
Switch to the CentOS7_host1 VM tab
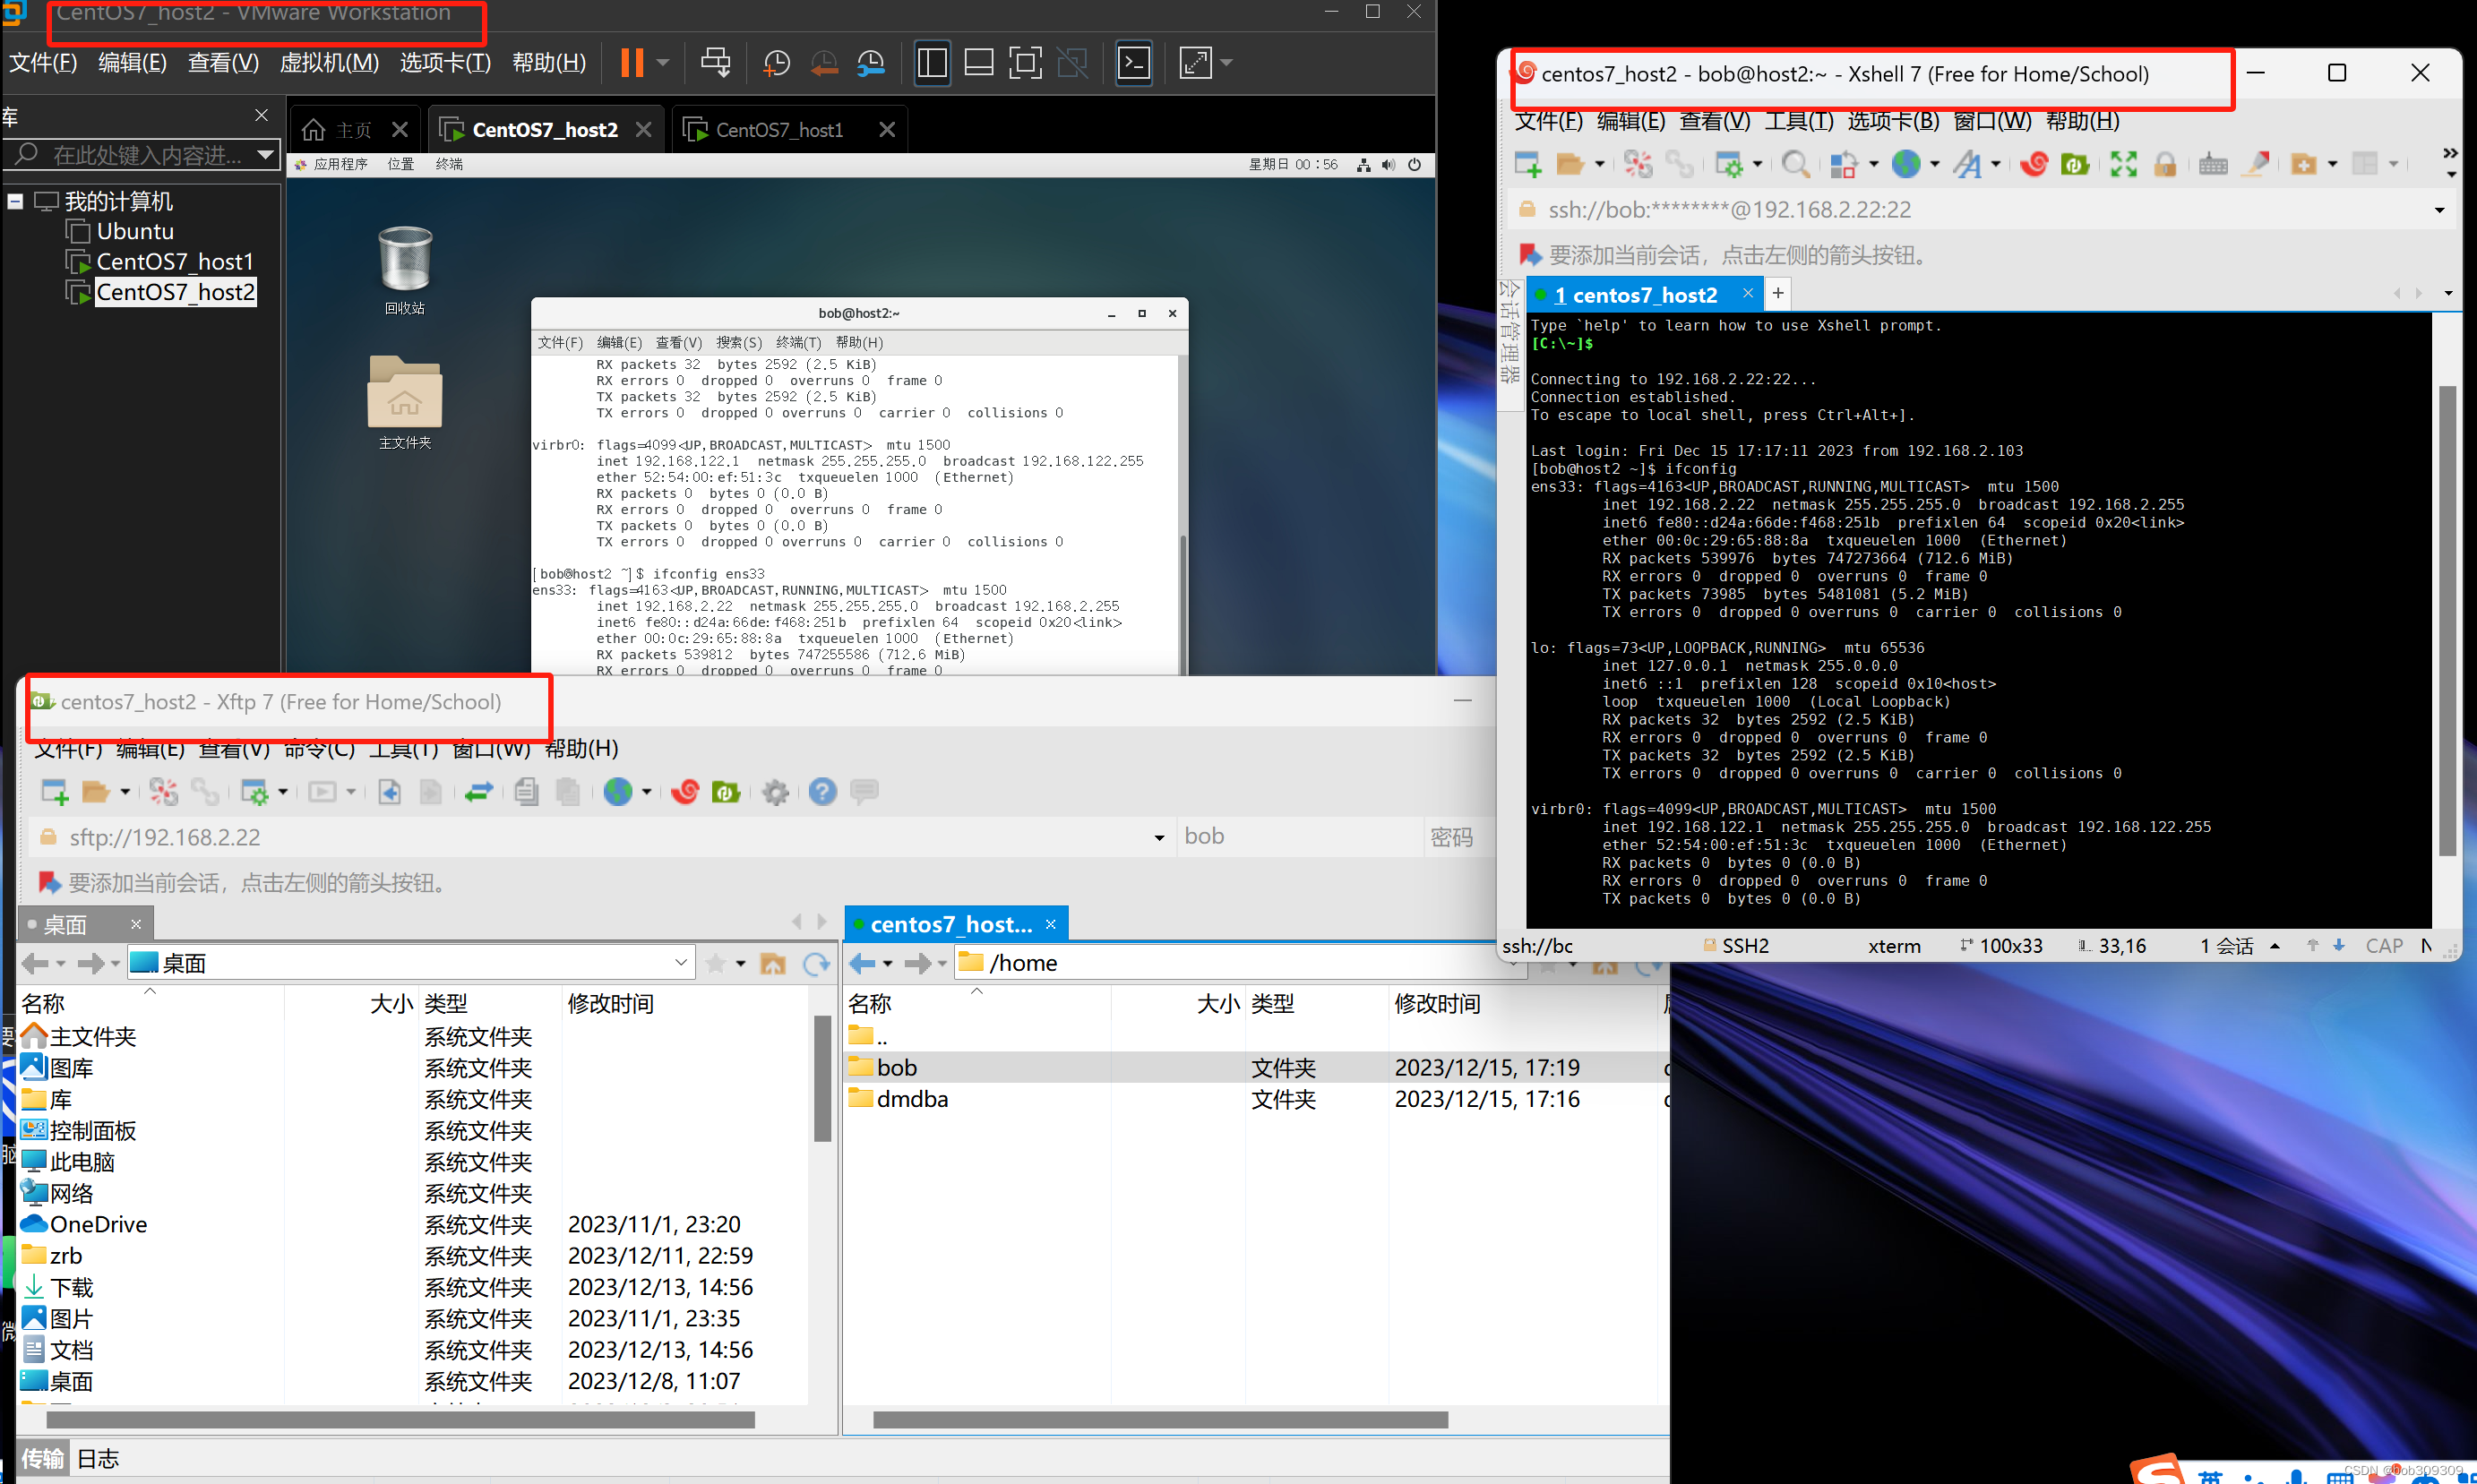coord(778,130)
